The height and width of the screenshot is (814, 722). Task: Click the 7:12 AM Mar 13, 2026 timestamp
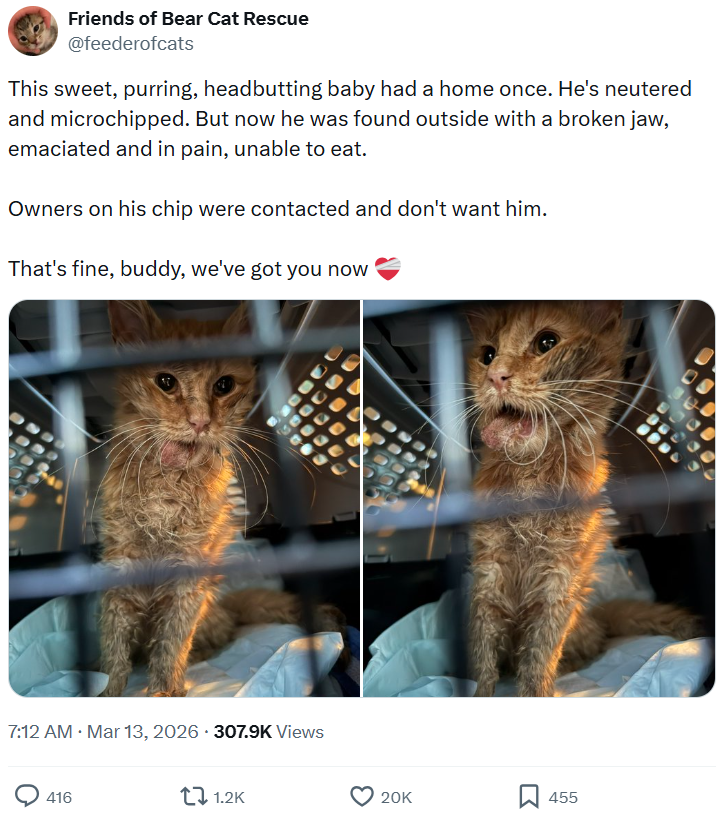[103, 731]
